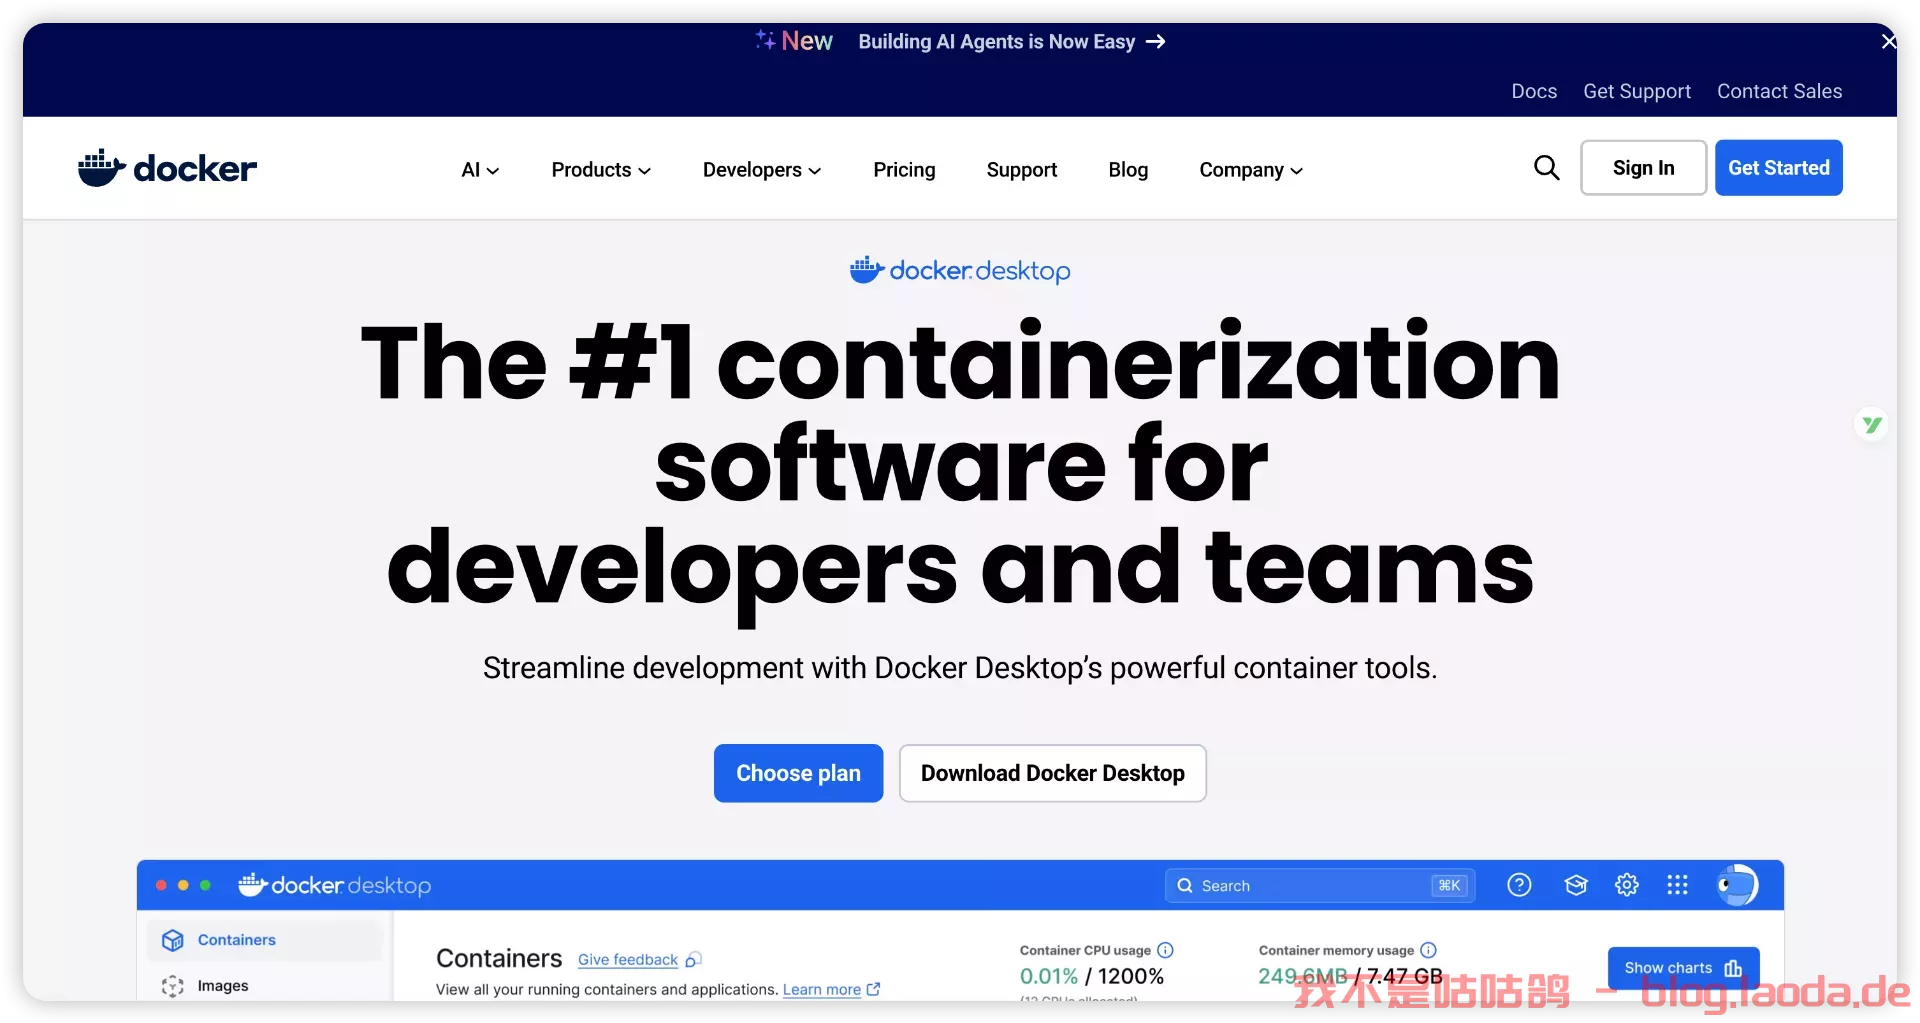Open Docker Desktop settings gear icon
The height and width of the screenshot is (1023, 1920).
[1627, 885]
